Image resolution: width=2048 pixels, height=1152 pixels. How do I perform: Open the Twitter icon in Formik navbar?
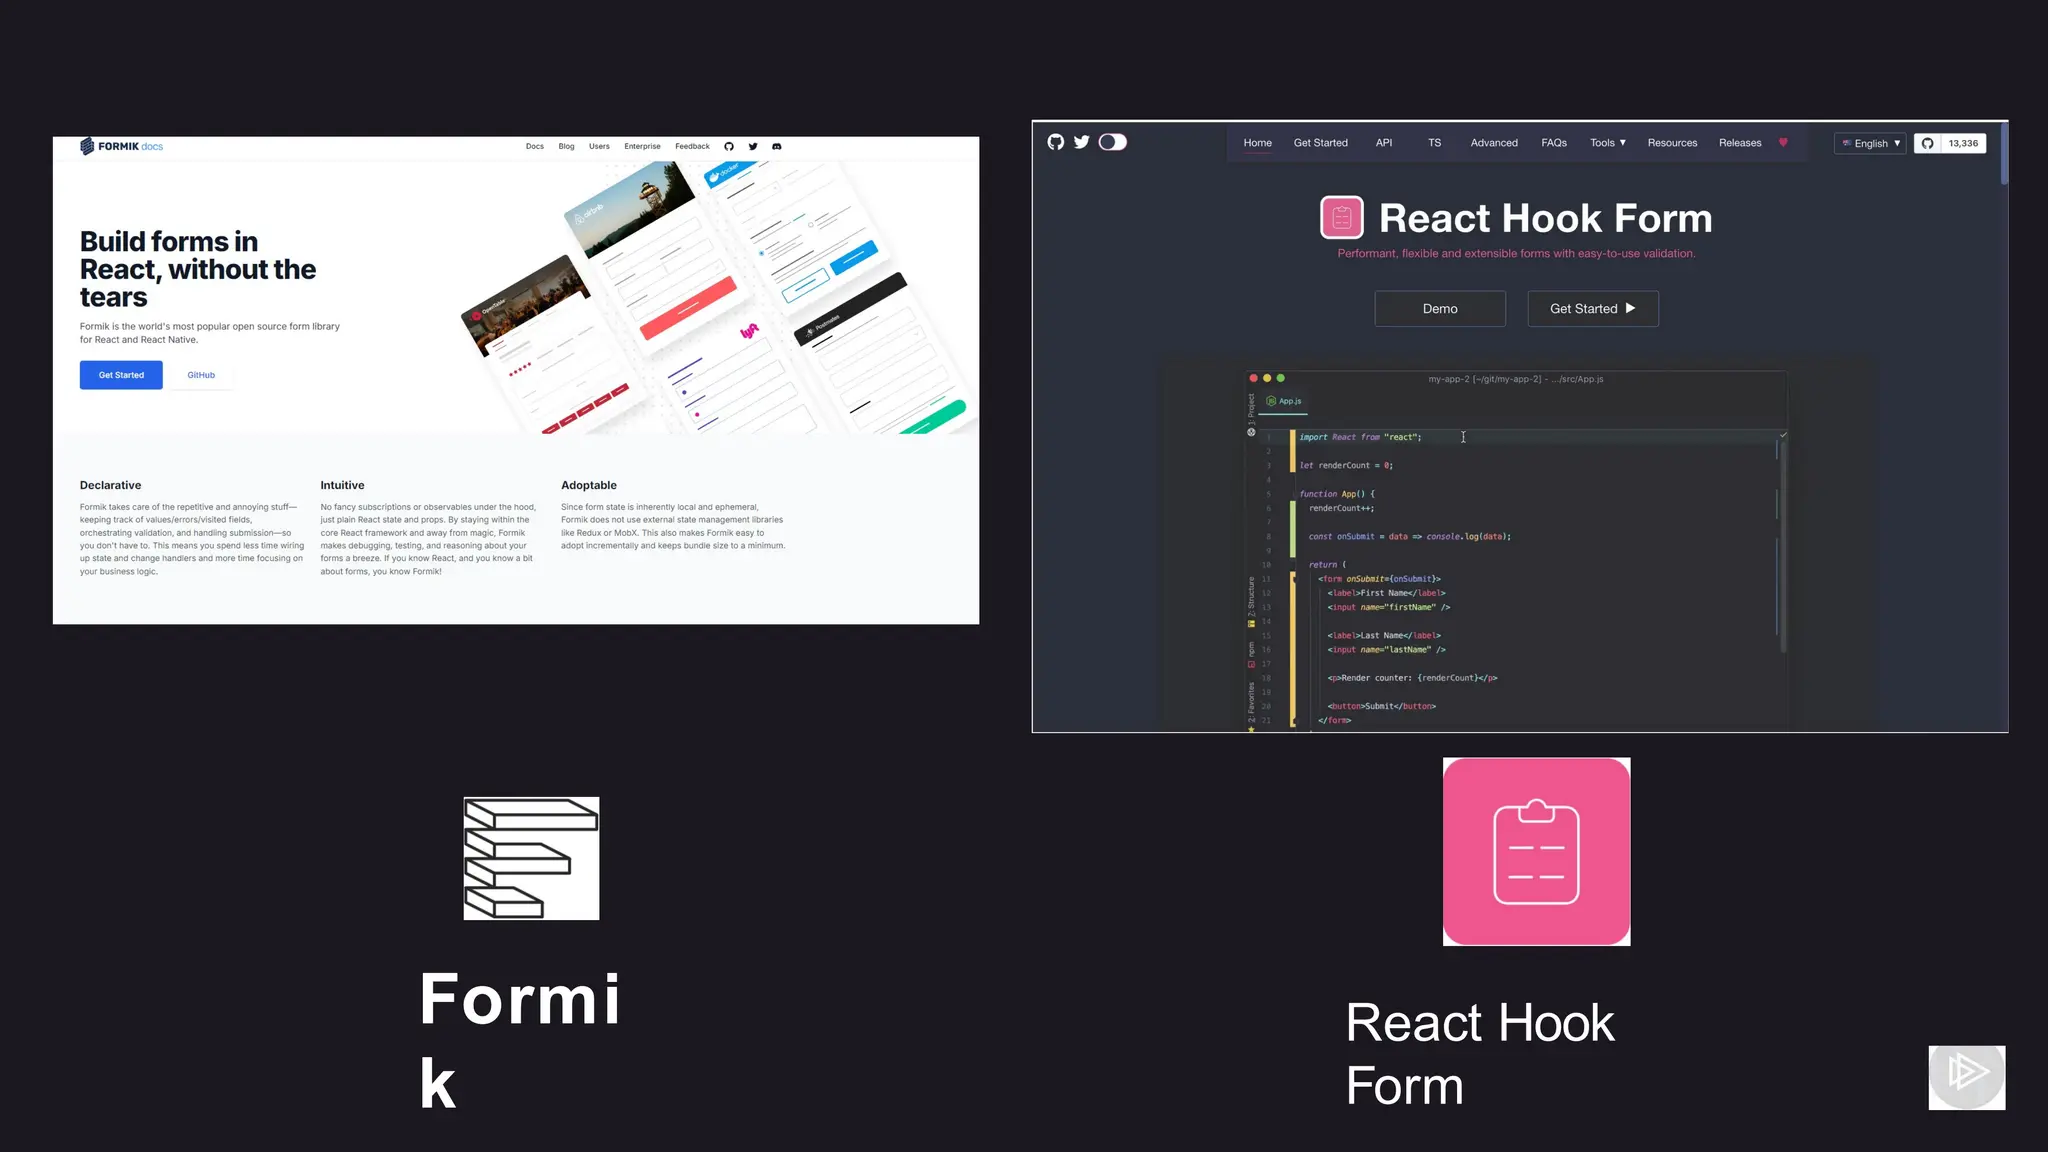[753, 146]
